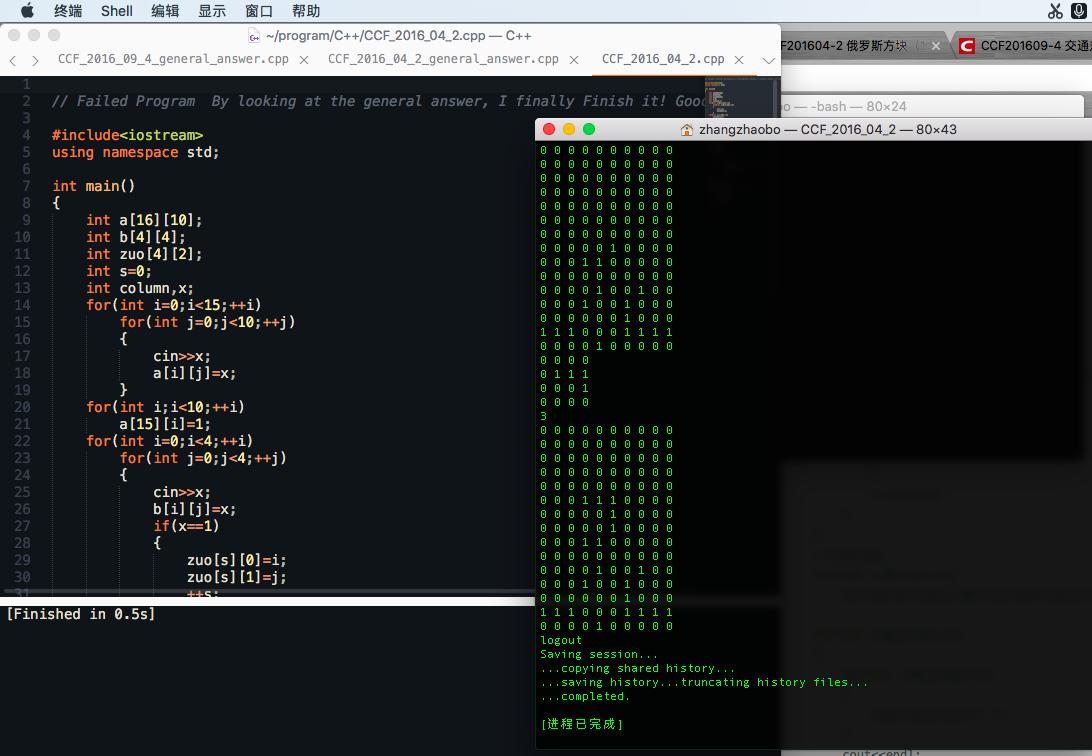Open the Shell menu
This screenshot has width=1092, height=756.
point(116,10)
